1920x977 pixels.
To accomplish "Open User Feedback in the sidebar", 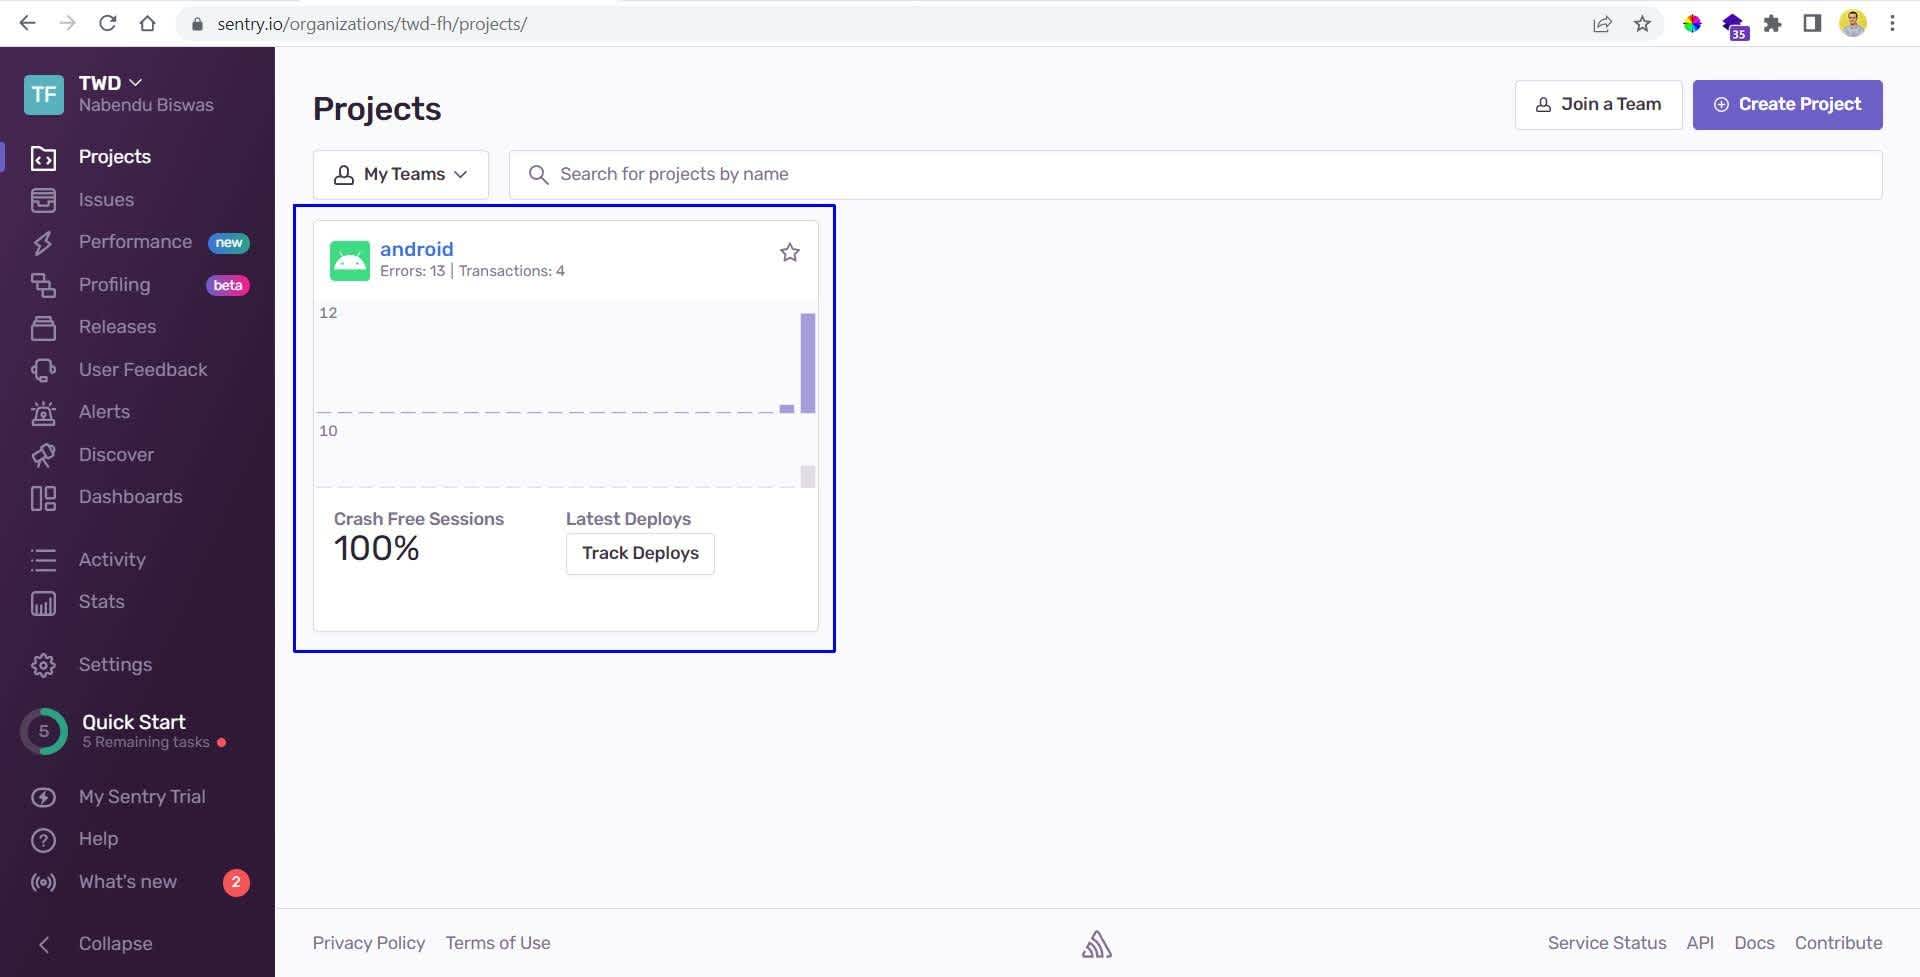I will coord(143,370).
